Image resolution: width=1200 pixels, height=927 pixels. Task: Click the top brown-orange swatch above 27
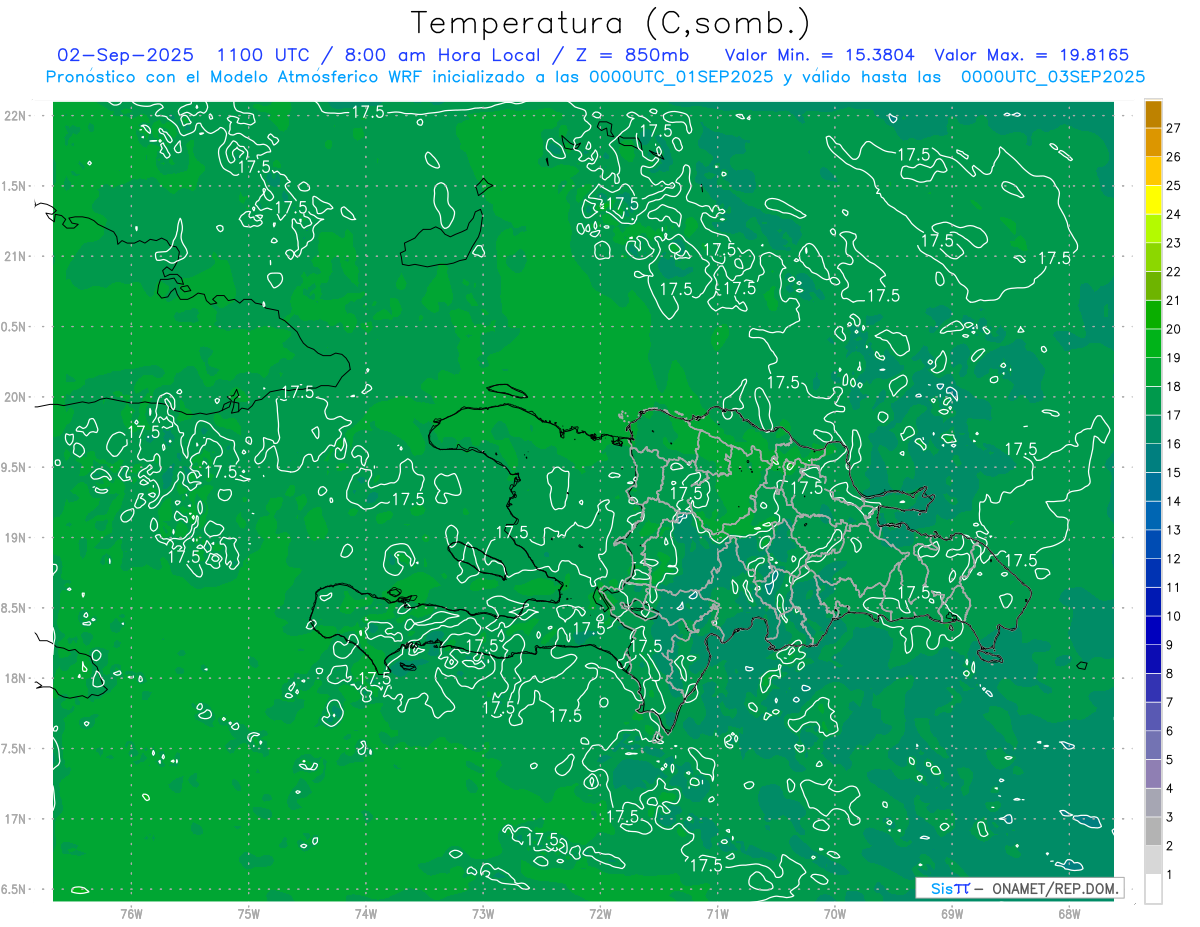coord(1153,114)
